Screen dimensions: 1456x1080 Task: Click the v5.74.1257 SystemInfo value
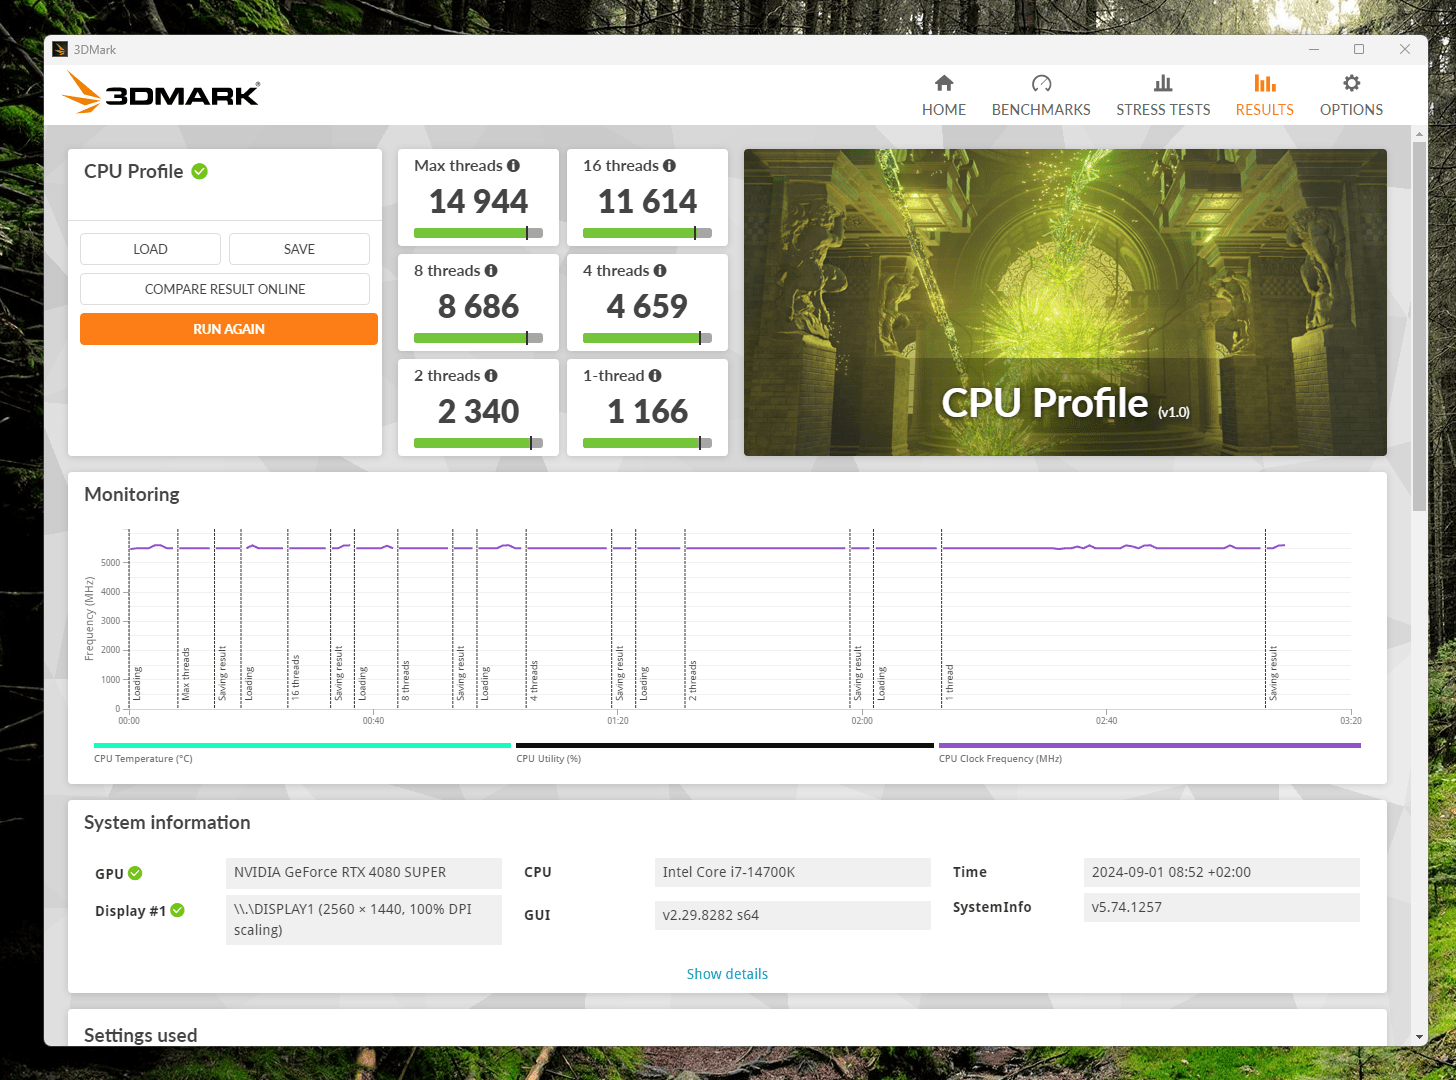pos(1222,908)
